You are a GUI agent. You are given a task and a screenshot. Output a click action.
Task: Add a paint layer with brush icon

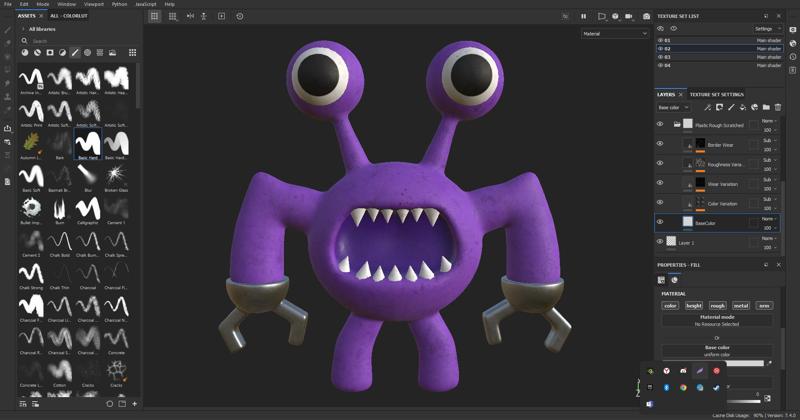731,107
